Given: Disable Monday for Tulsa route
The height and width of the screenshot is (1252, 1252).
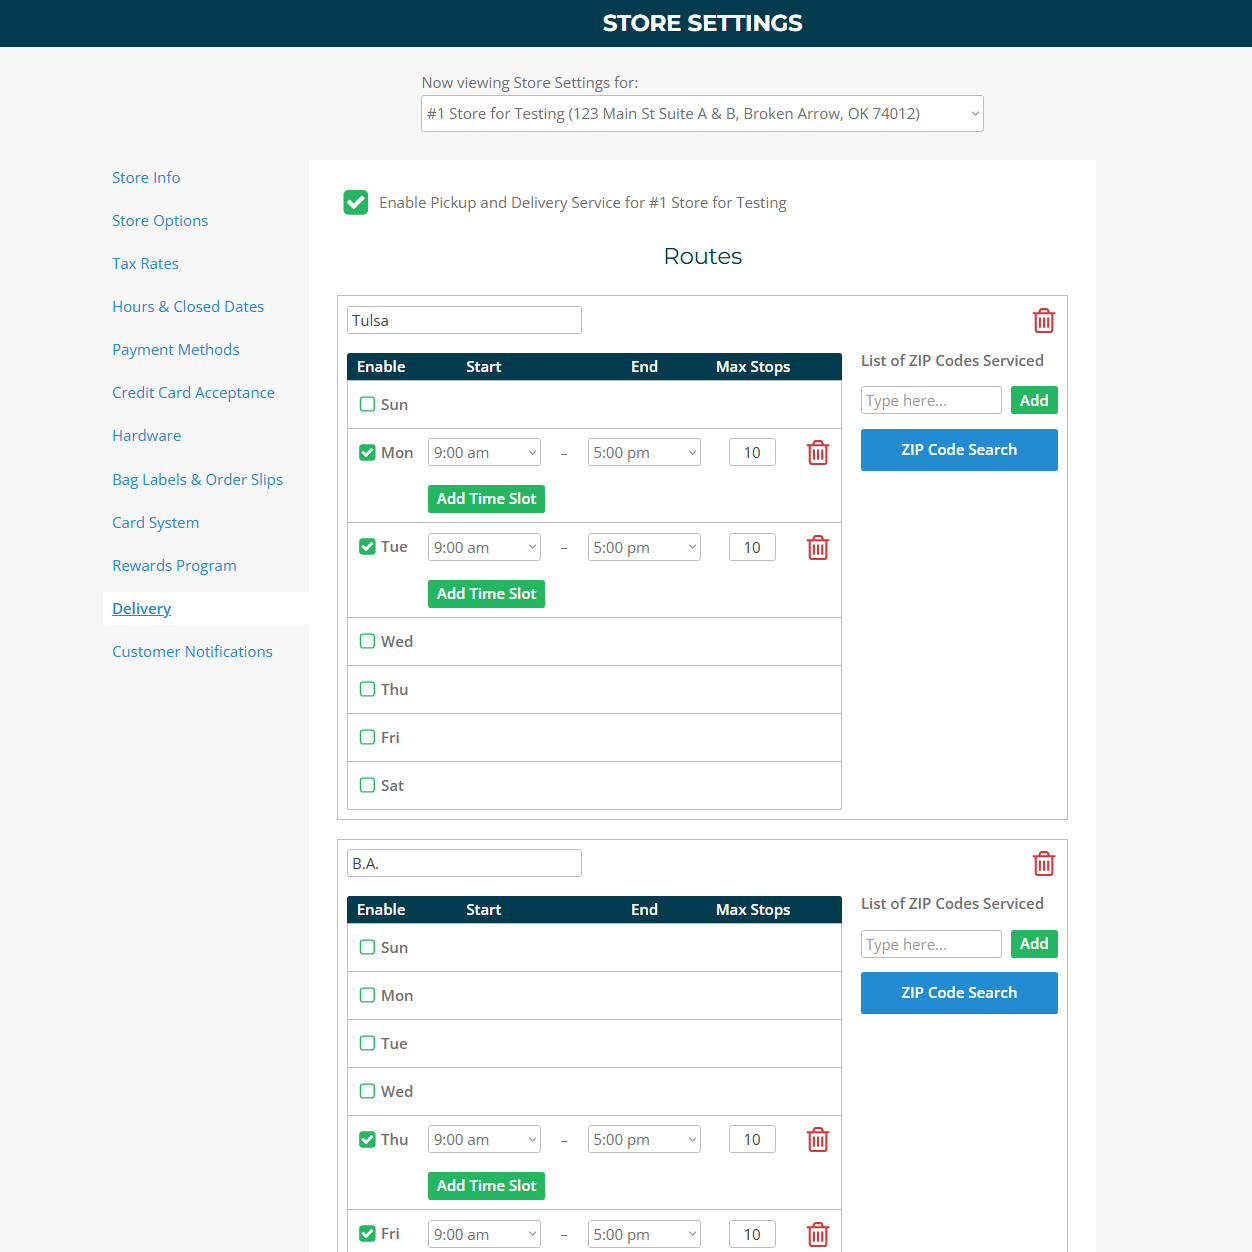Looking at the screenshot, I should coord(367,452).
